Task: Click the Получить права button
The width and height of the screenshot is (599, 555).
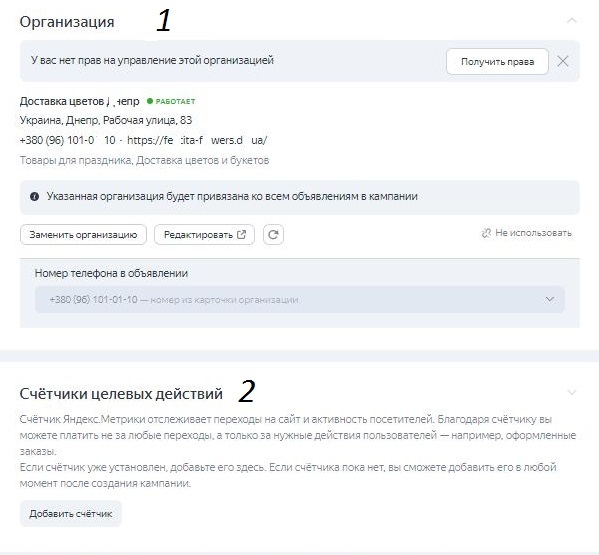Action: tap(497, 61)
